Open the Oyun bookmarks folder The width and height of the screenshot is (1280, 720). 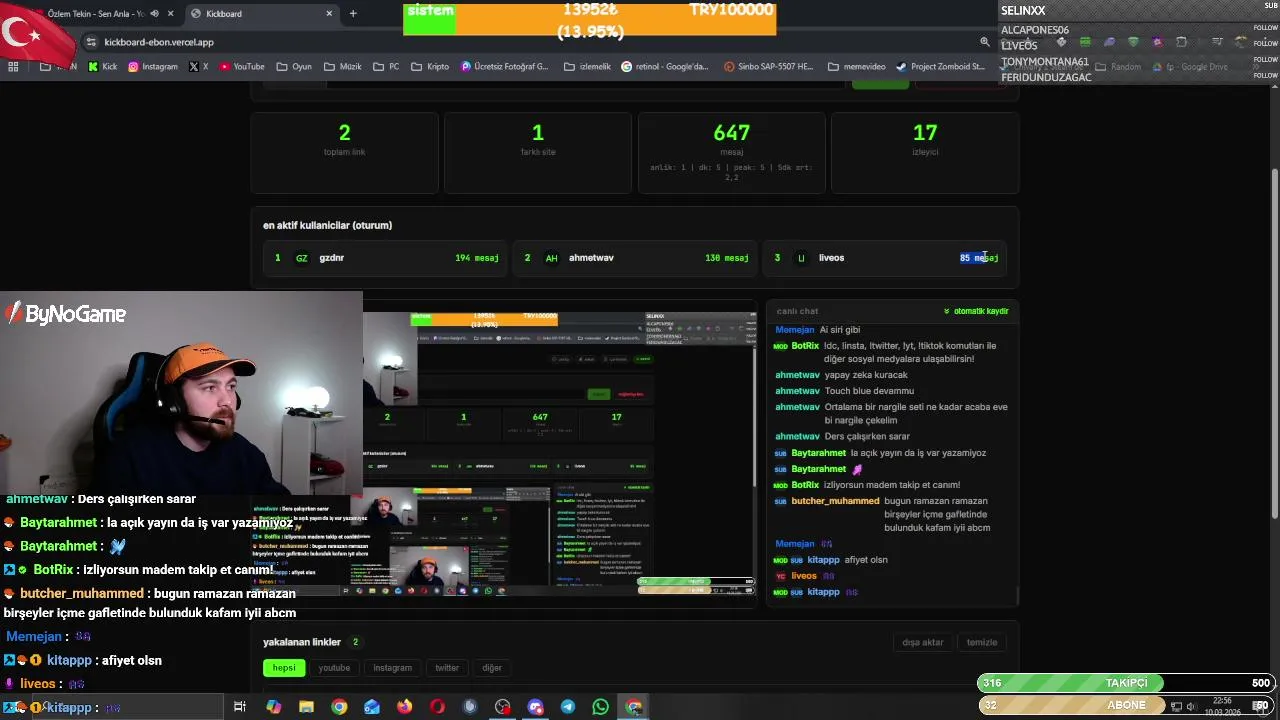click(x=294, y=67)
